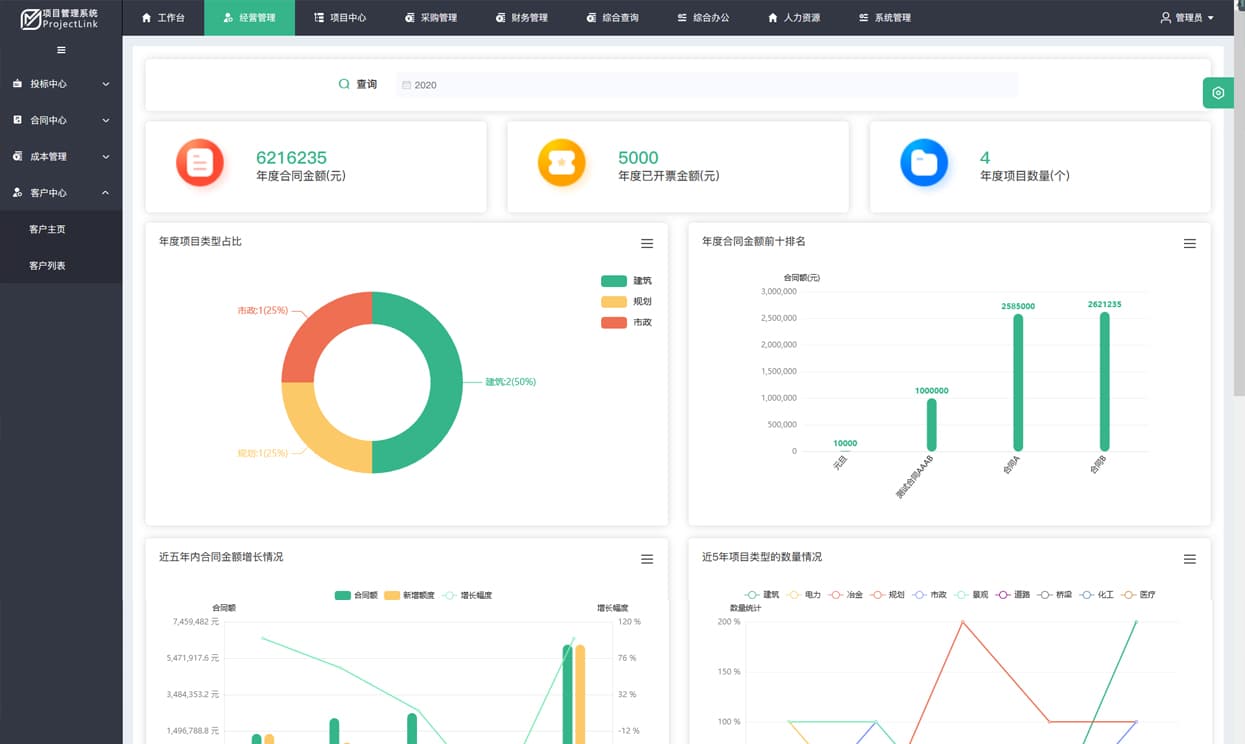Click the icon beside 经营管理 tab
This screenshot has height=744, width=1245.
[x=229, y=18]
